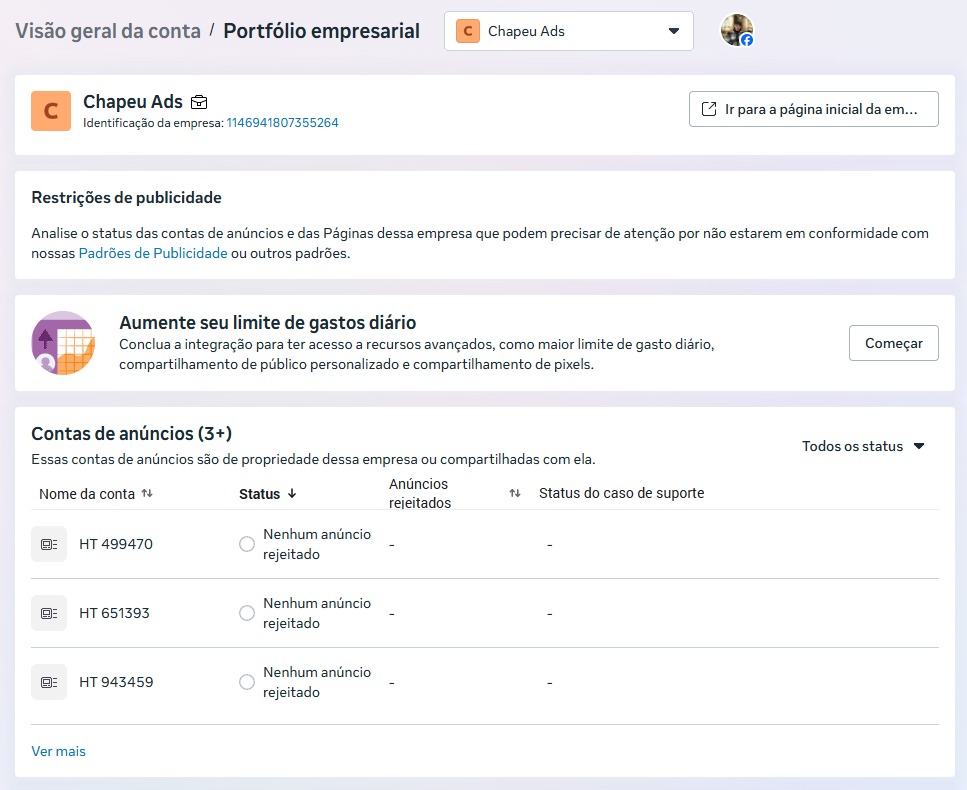Select status circle for HT 651393
This screenshot has height=790, width=967.
pos(247,613)
